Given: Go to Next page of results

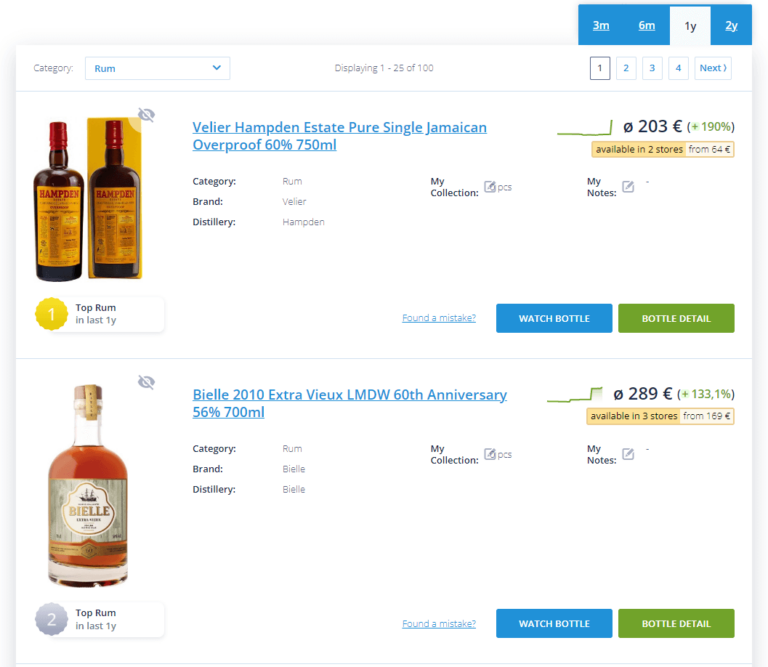Looking at the screenshot, I should [711, 68].
